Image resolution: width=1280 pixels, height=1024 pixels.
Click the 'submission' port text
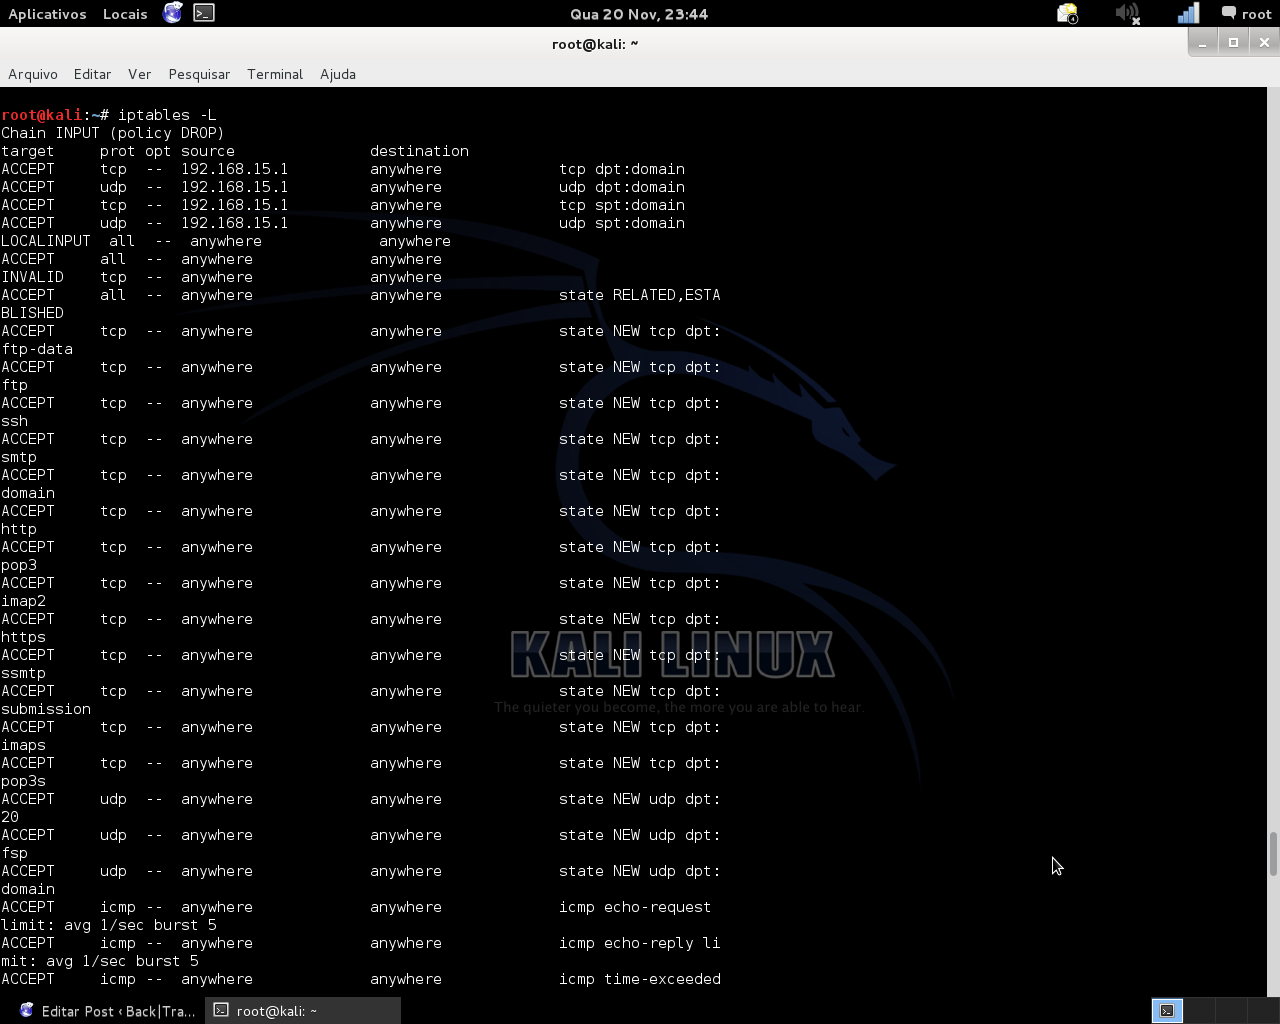46,709
